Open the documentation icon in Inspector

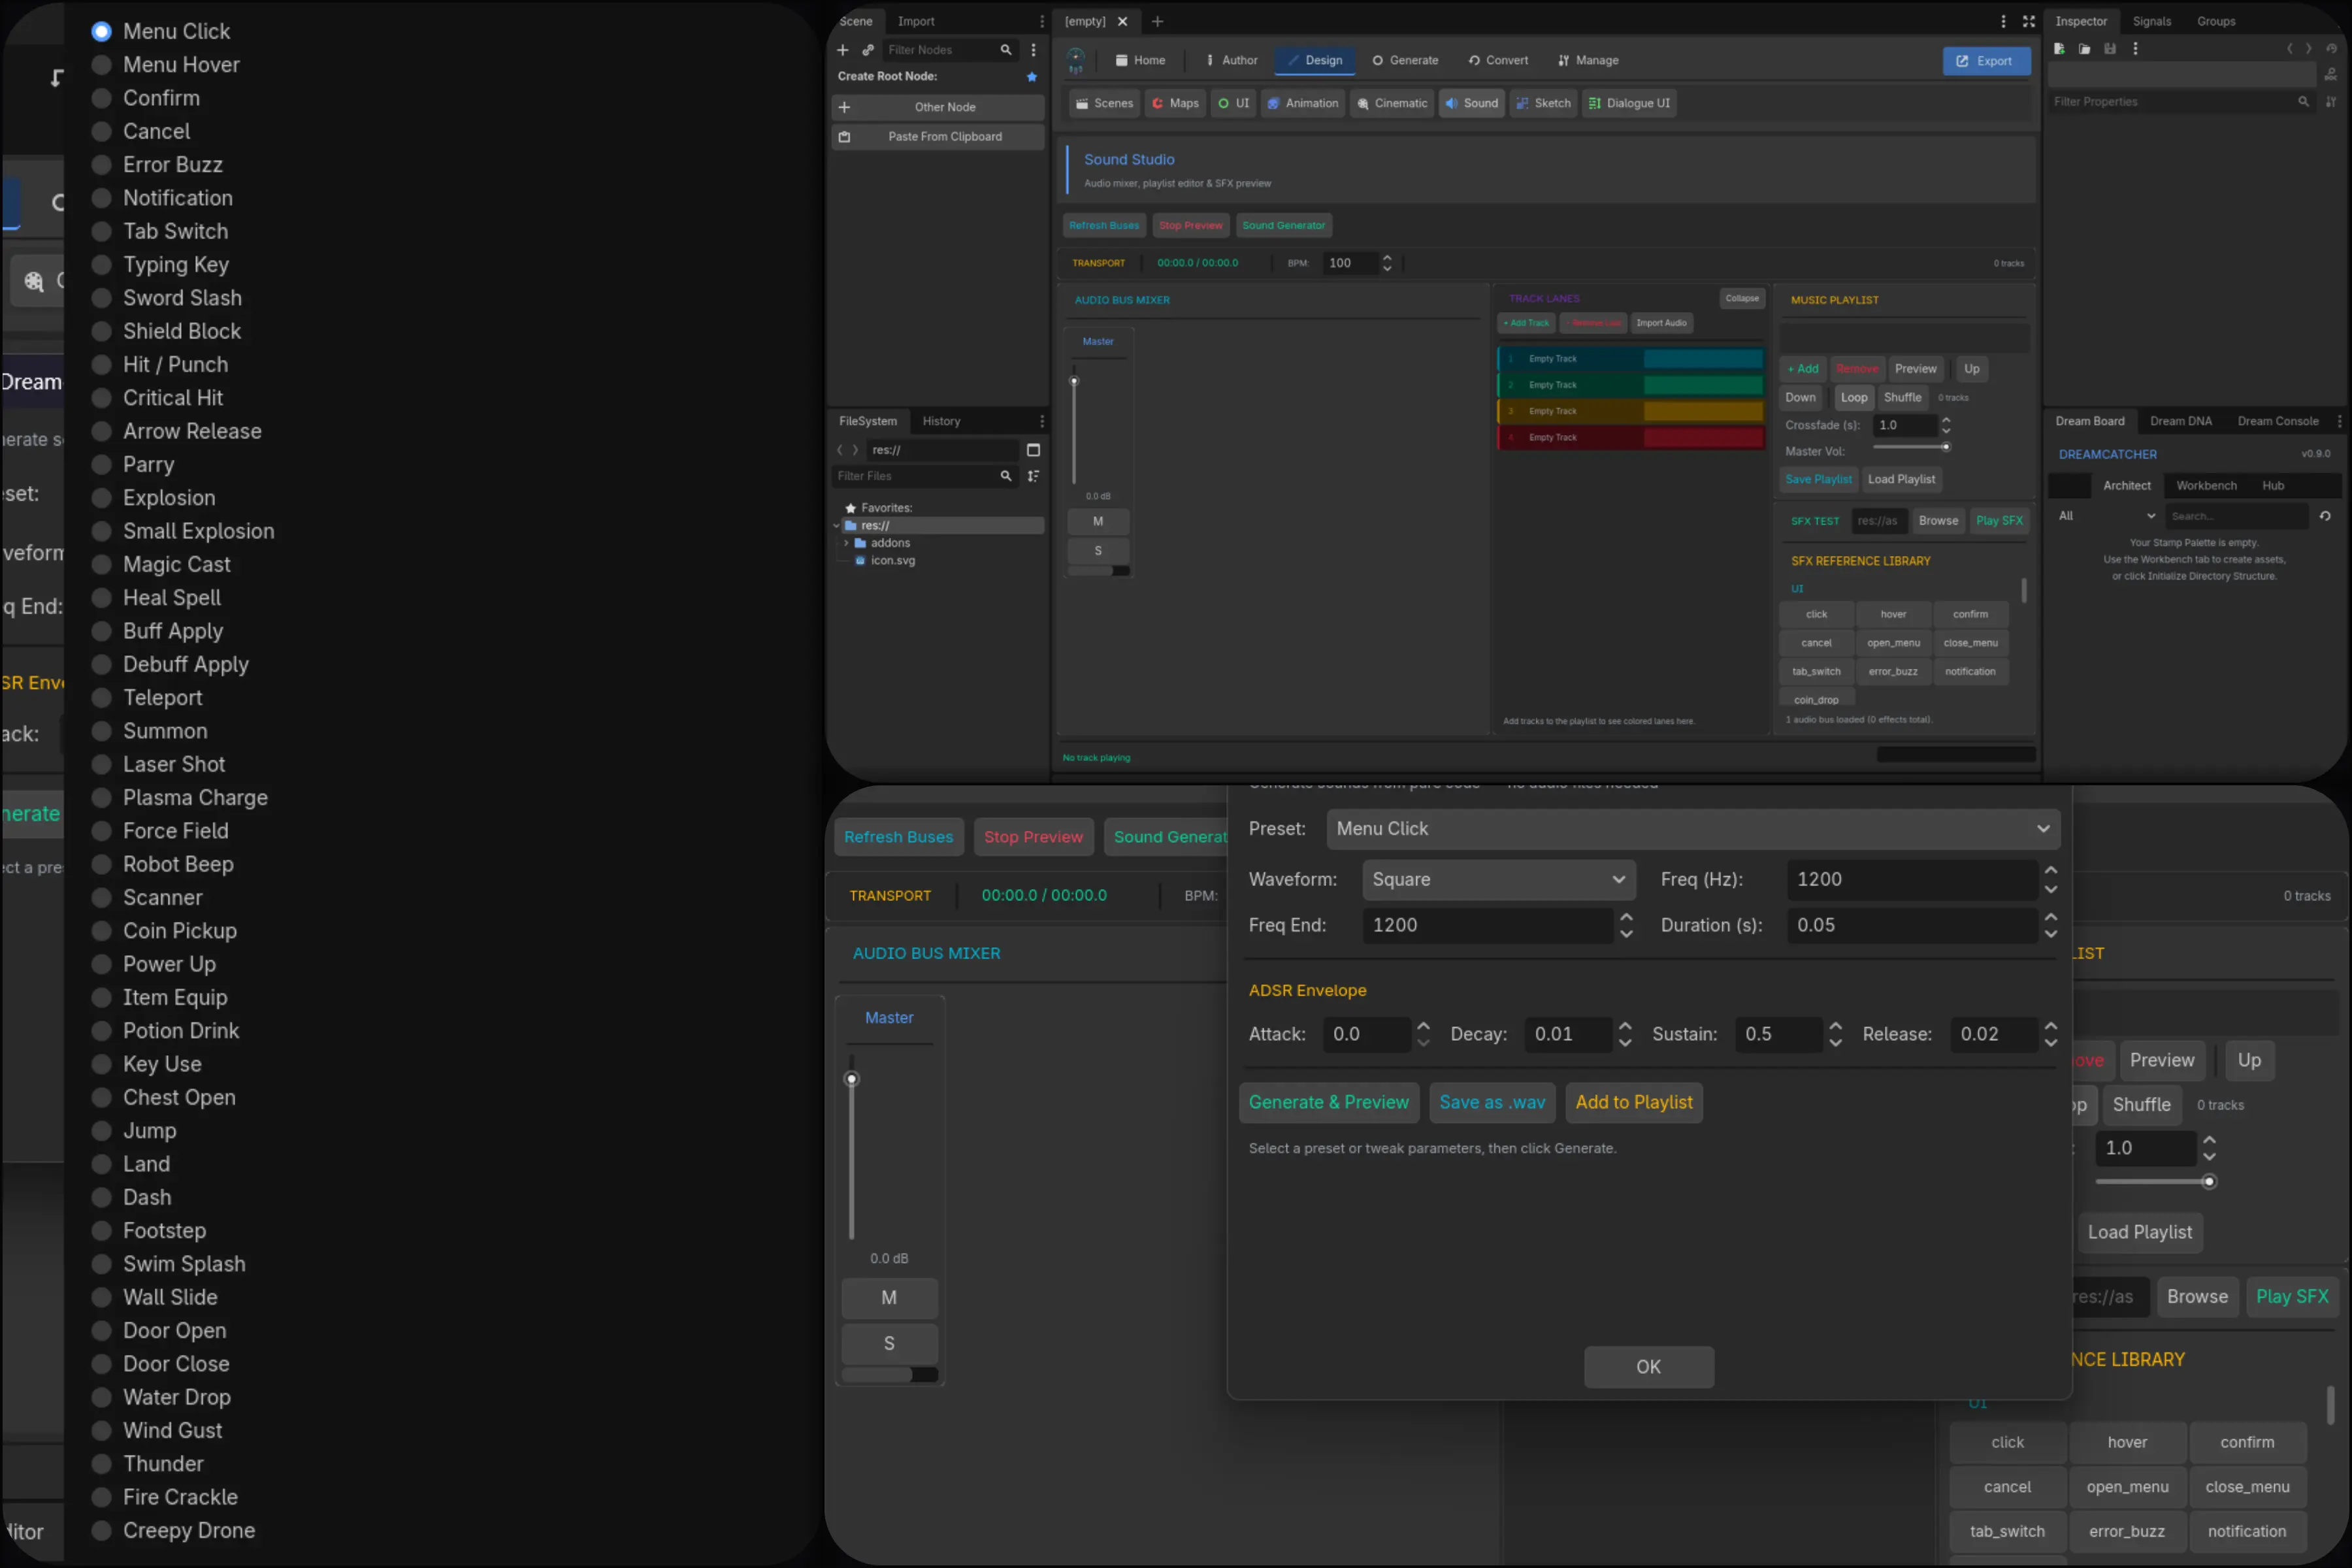tap(2331, 75)
